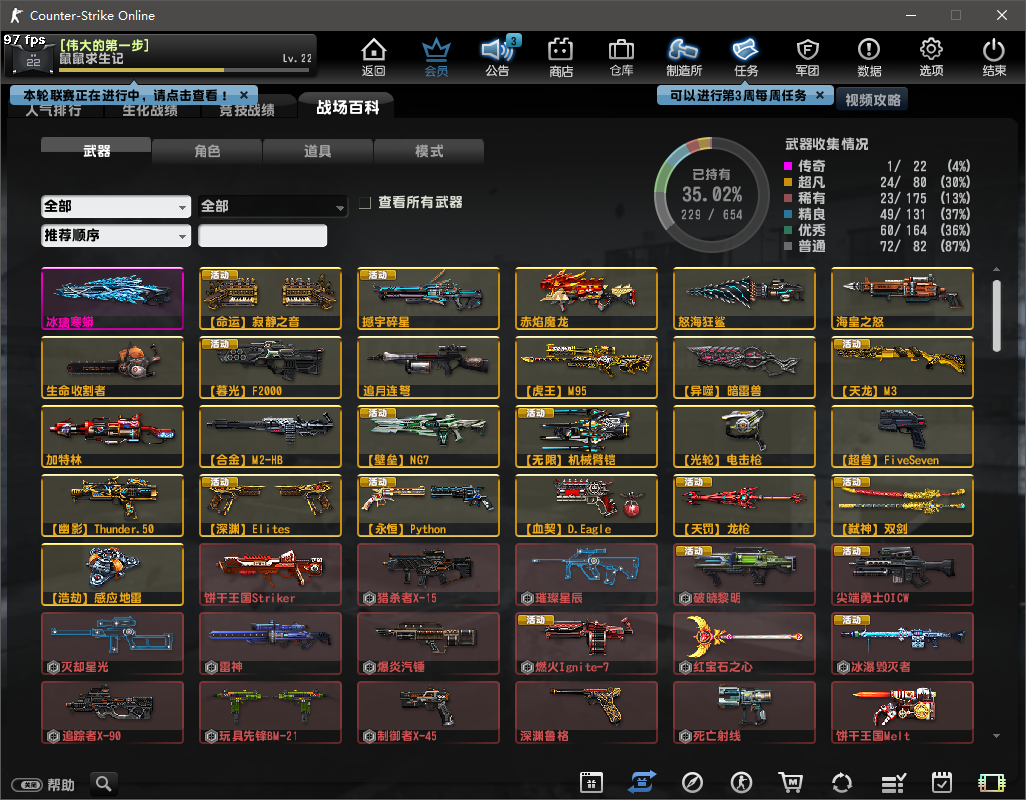This screenshot has height=800, width=1026.
Task: Open 选项 options gear icon
Action: (x=931, y=58)
